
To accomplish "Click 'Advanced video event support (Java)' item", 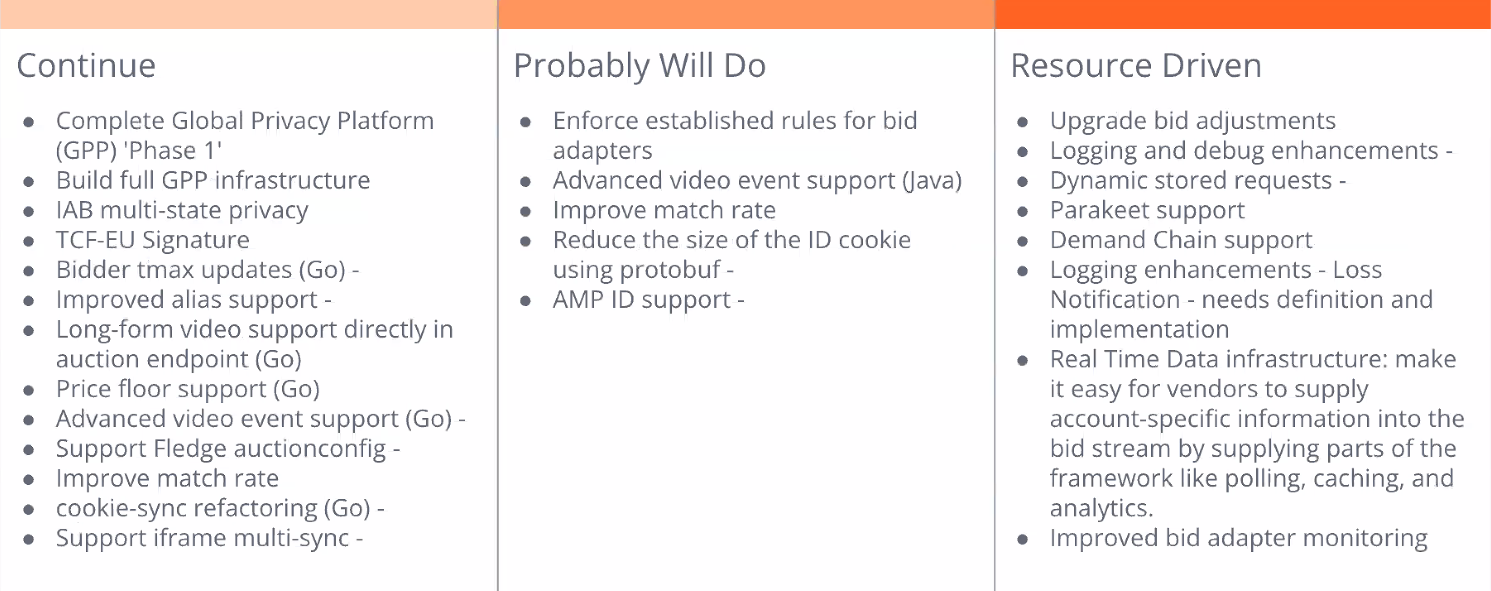I will point(757,181).
